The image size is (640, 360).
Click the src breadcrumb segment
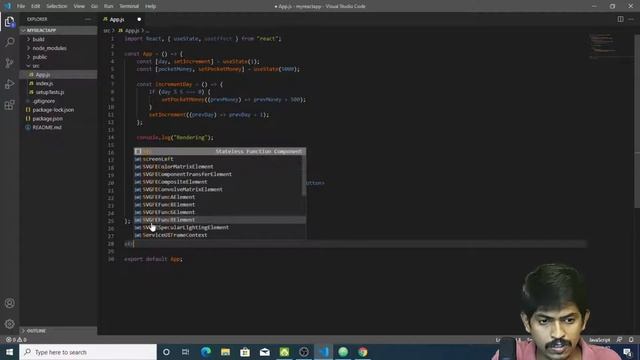107,31
